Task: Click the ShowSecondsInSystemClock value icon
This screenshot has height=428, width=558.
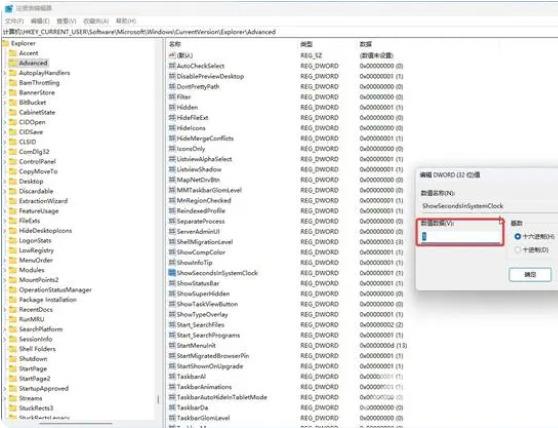Action: tap(172, 273)
